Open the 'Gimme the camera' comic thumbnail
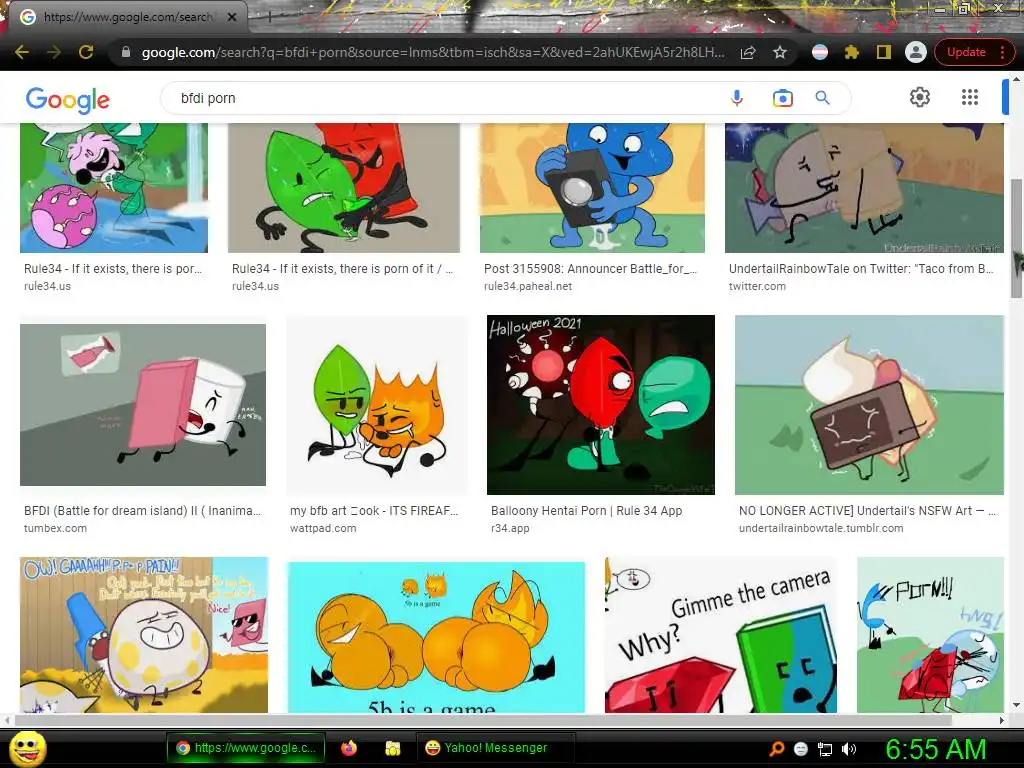Screen dimensions: 1024x768 point(720,635)
